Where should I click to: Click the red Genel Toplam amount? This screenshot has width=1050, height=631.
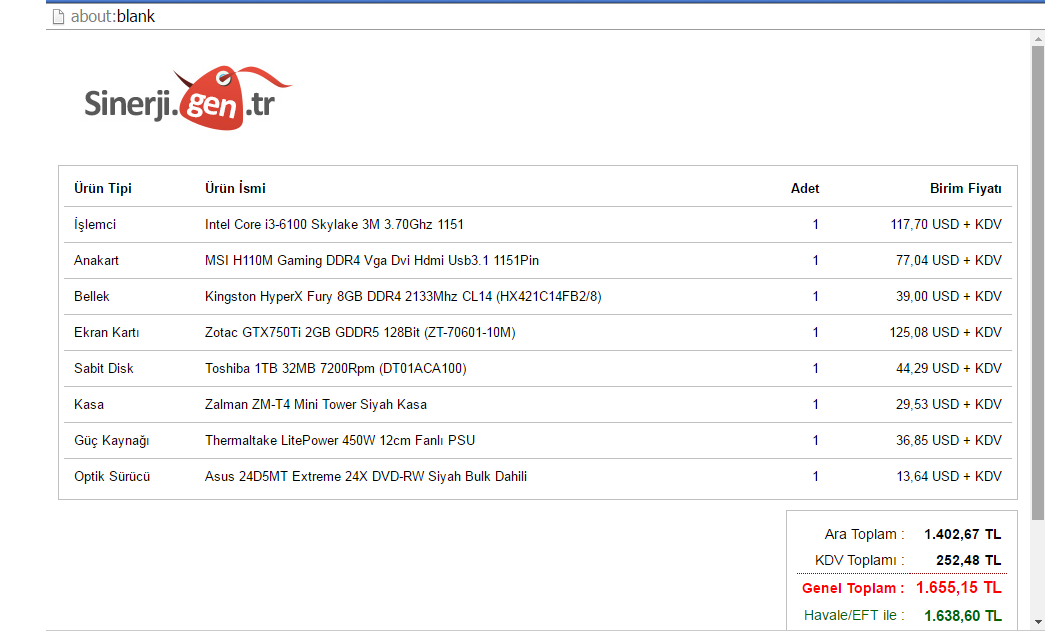958,587
